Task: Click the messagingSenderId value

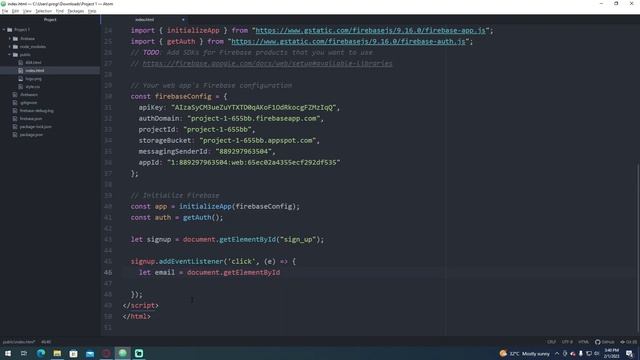Action: point(244,151)
